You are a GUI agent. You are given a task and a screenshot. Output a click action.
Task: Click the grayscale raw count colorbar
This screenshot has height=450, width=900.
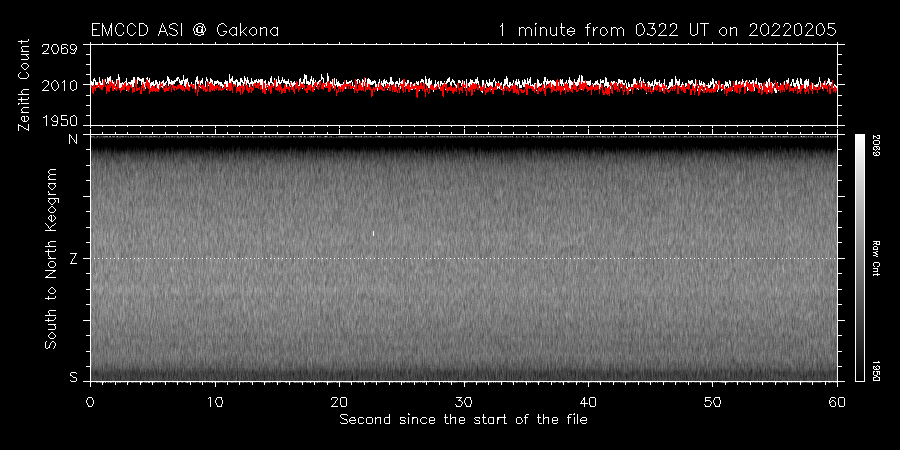tap(860, 258)
